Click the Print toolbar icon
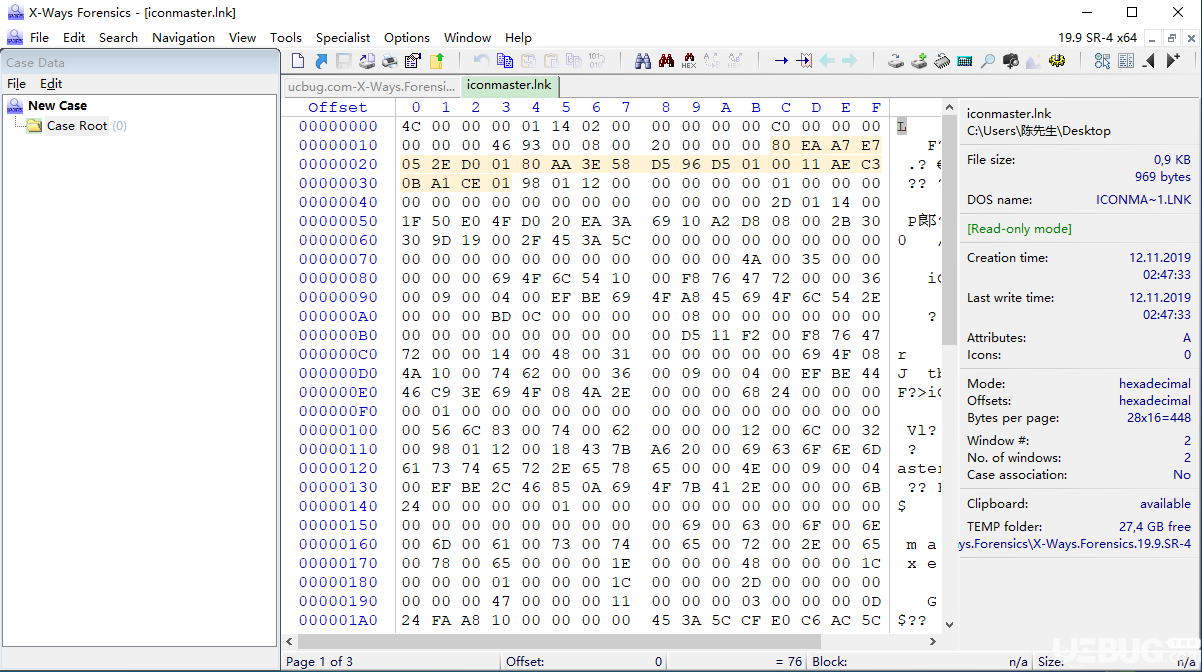The width and height of the screenshot is (1202, 672). click(x=390, y=61)
